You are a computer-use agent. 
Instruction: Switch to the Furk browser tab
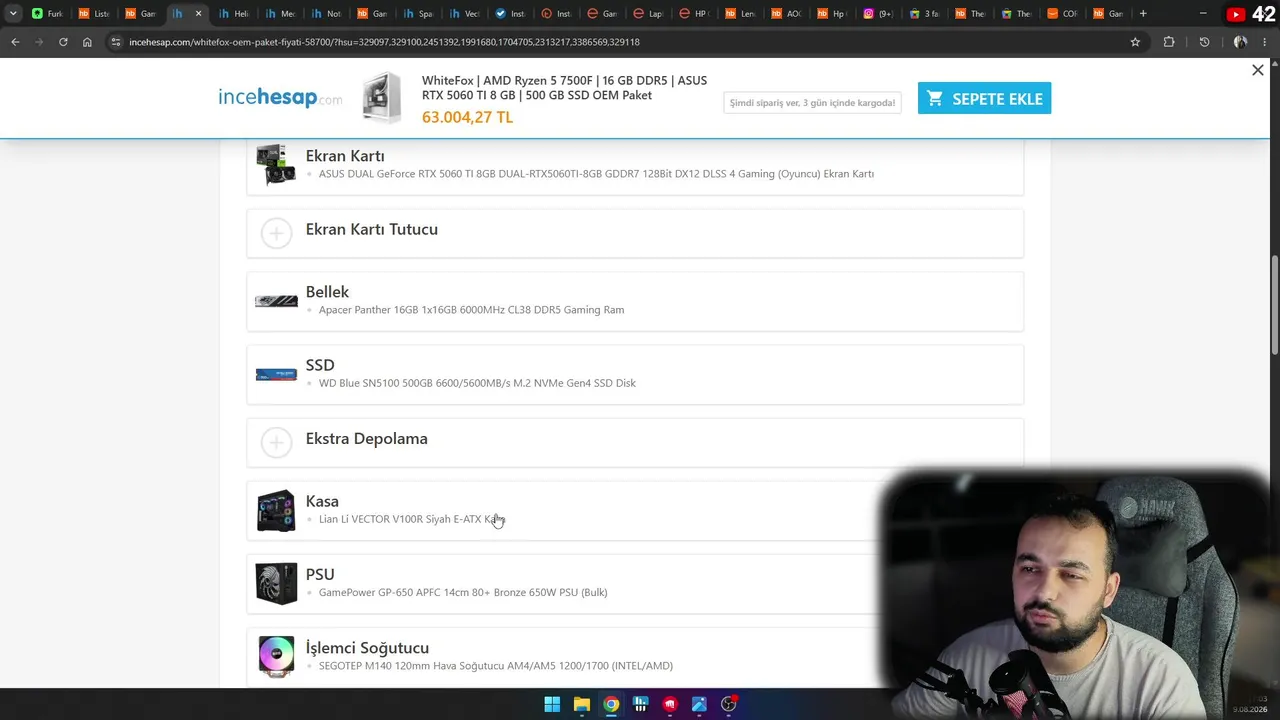coord(47,14)
